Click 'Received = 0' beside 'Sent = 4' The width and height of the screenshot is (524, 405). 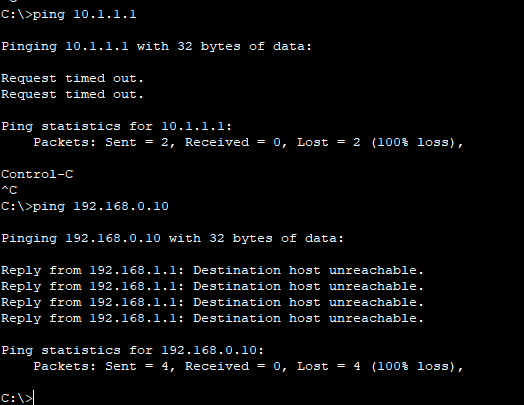(x=233, y=366)
